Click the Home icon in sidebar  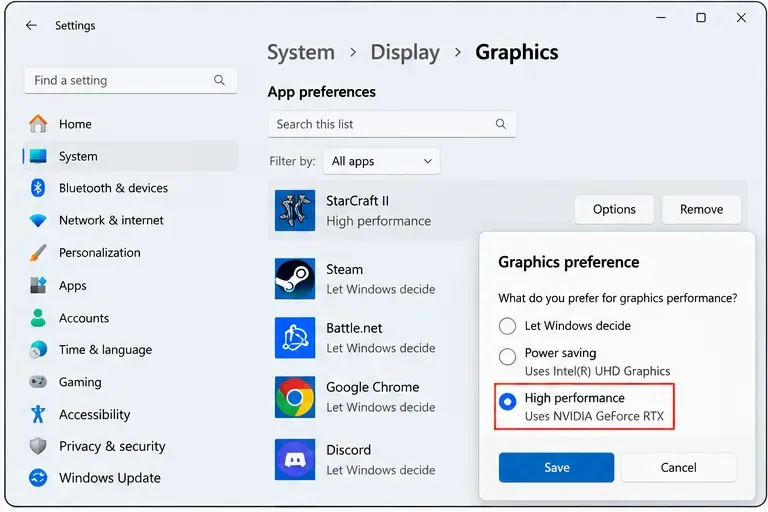click(38, 123)
